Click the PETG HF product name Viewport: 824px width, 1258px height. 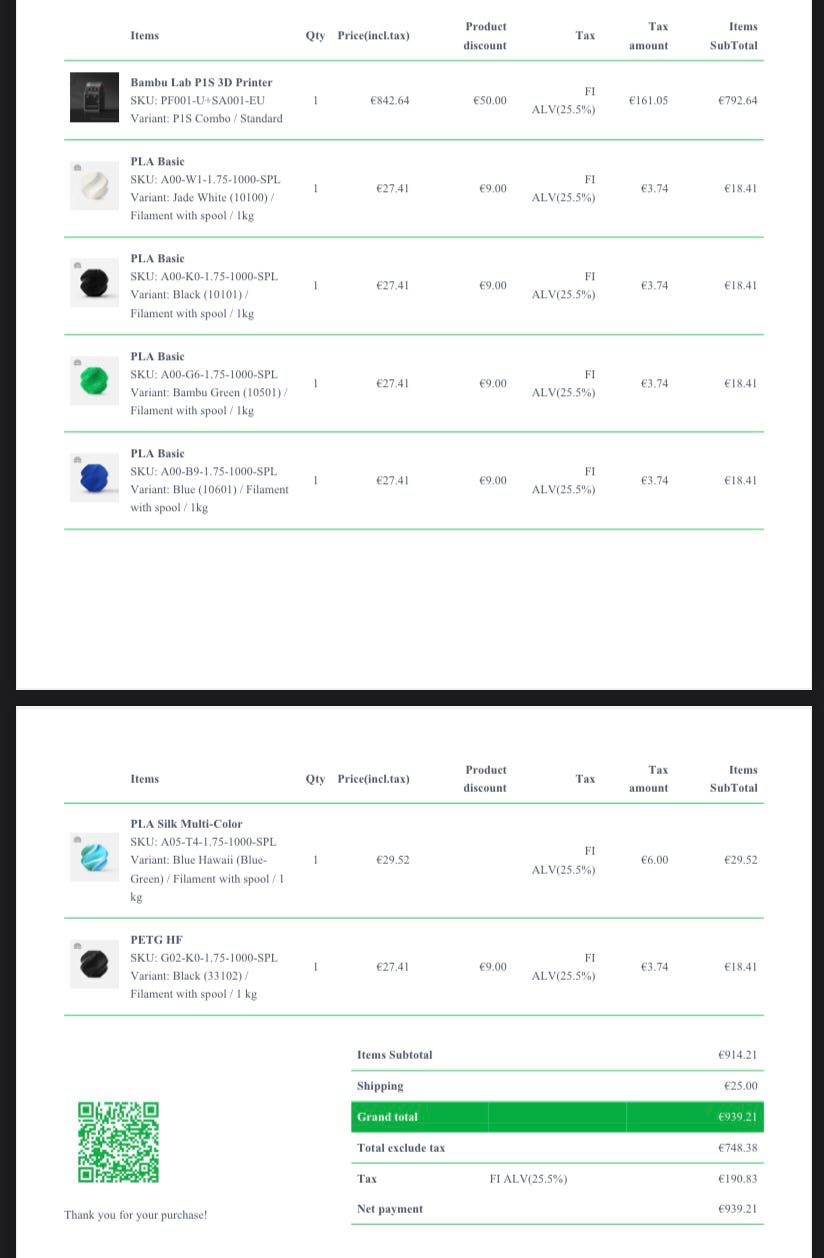(x=156, y=940)
